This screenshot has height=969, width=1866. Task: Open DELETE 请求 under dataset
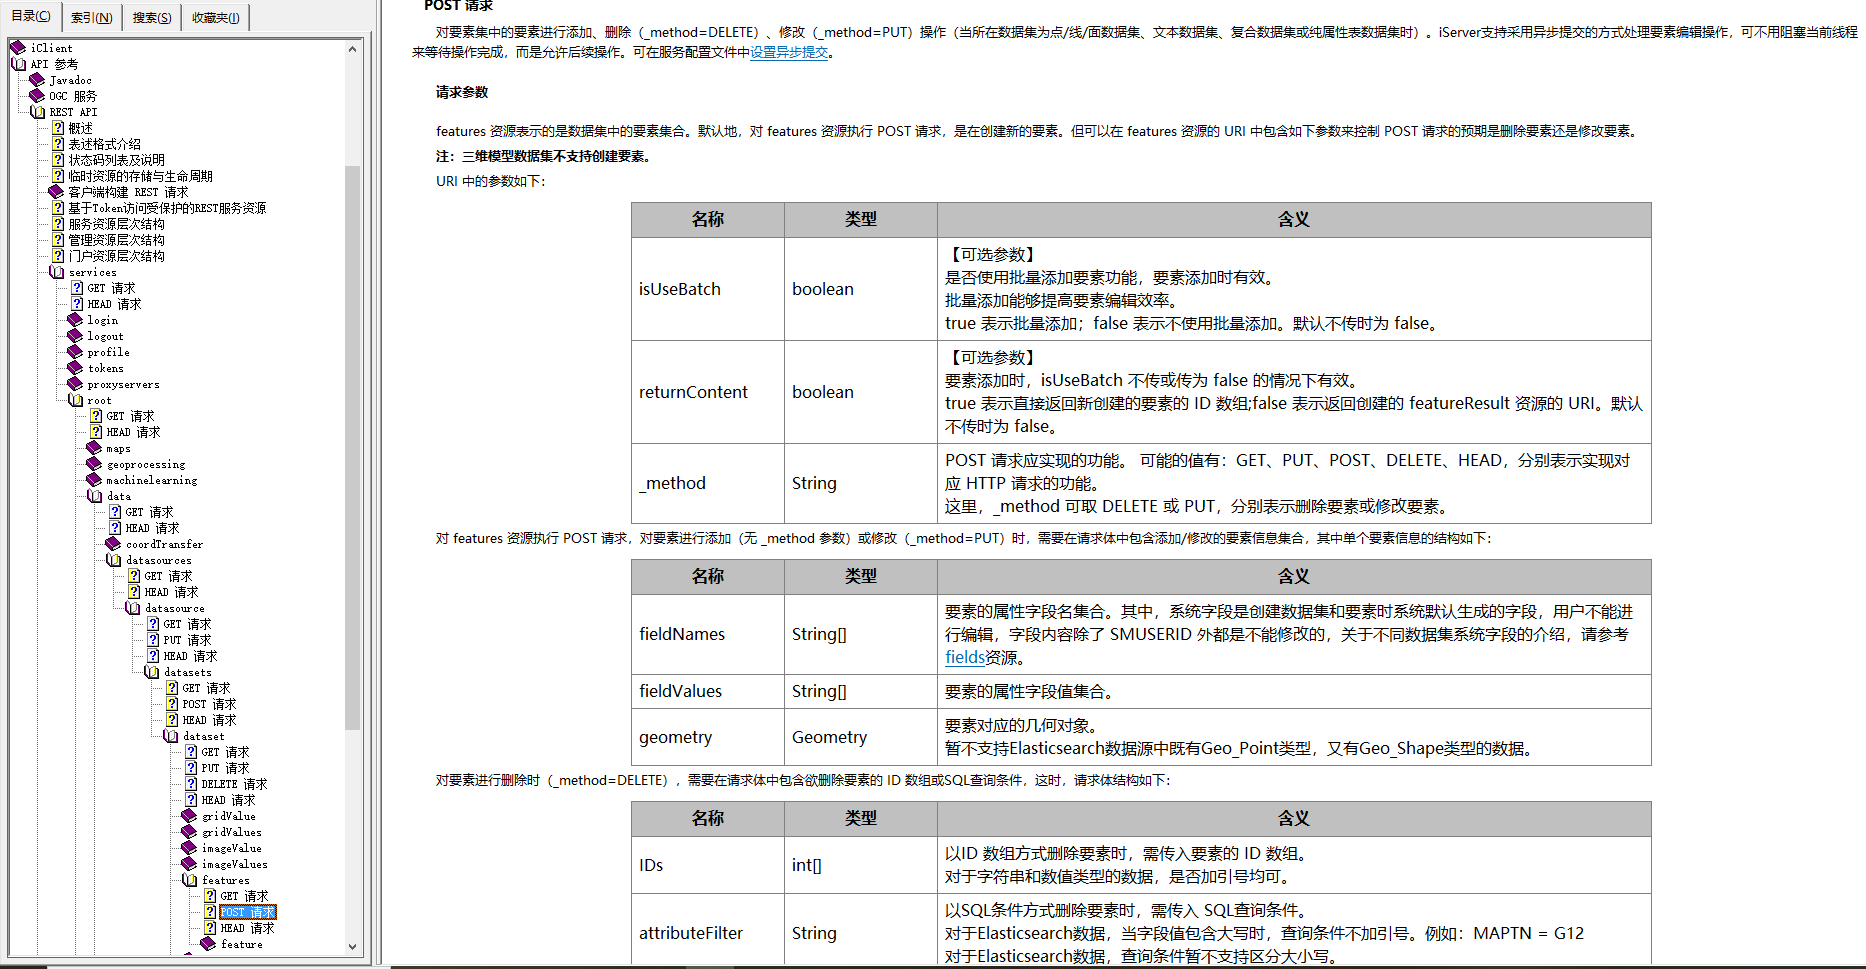pyautogui.click(x=234, y=784)
